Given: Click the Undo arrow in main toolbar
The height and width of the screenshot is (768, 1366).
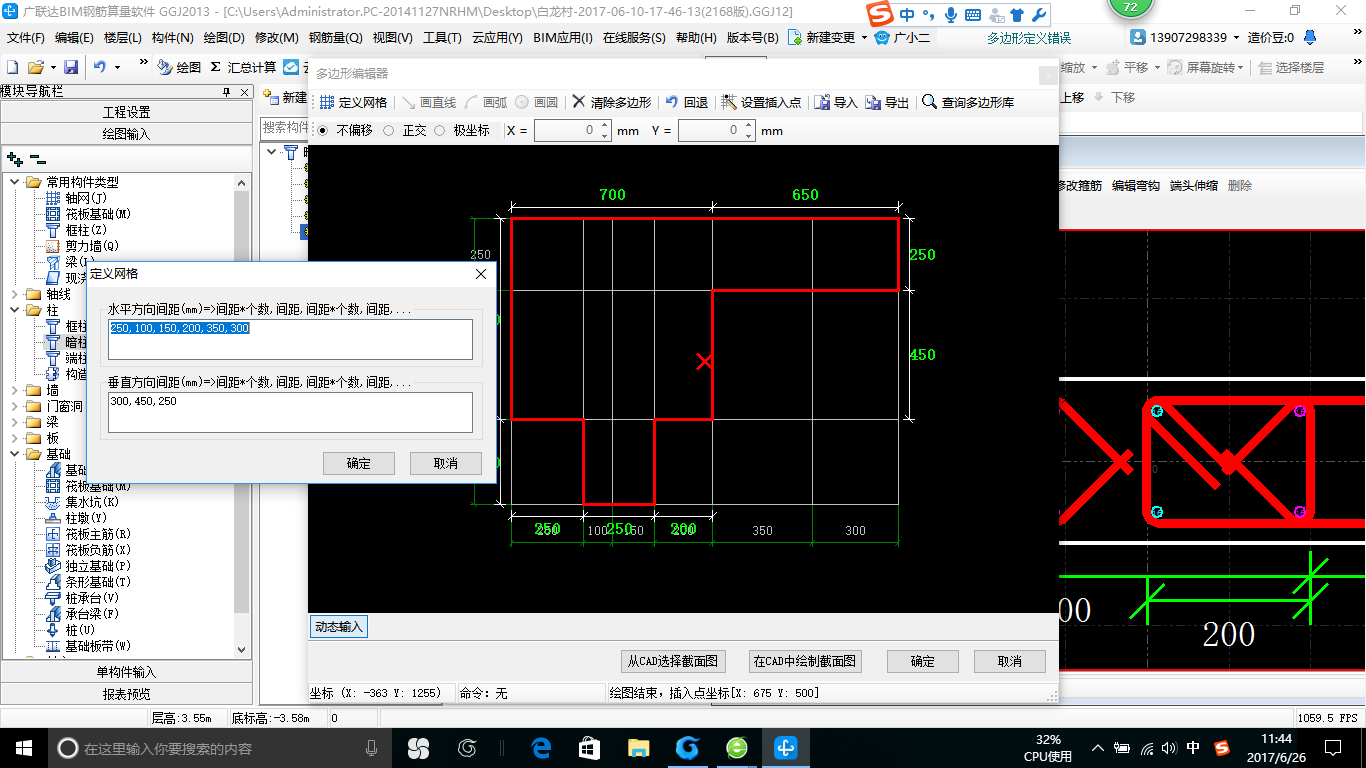Looking at the screenshot, I should 100,67.
